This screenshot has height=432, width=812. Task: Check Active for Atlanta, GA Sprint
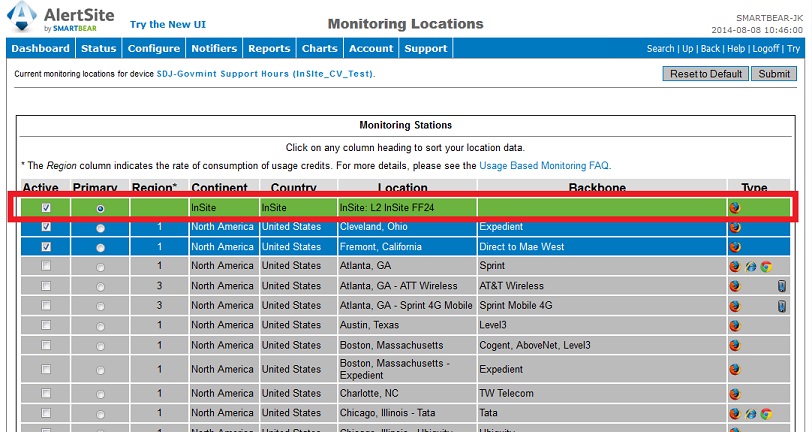46,266
